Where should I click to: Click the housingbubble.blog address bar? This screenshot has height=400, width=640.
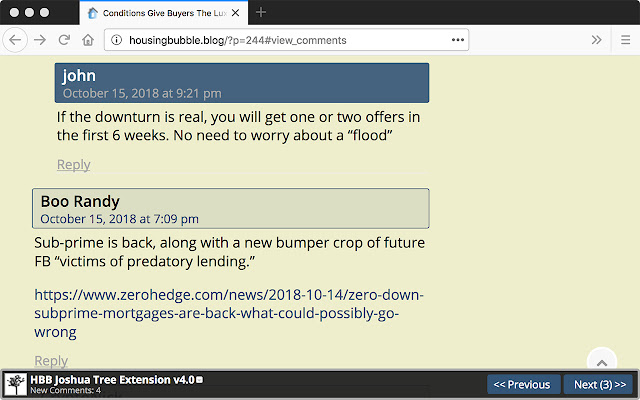pyautogui.click(x=280, y=40)
